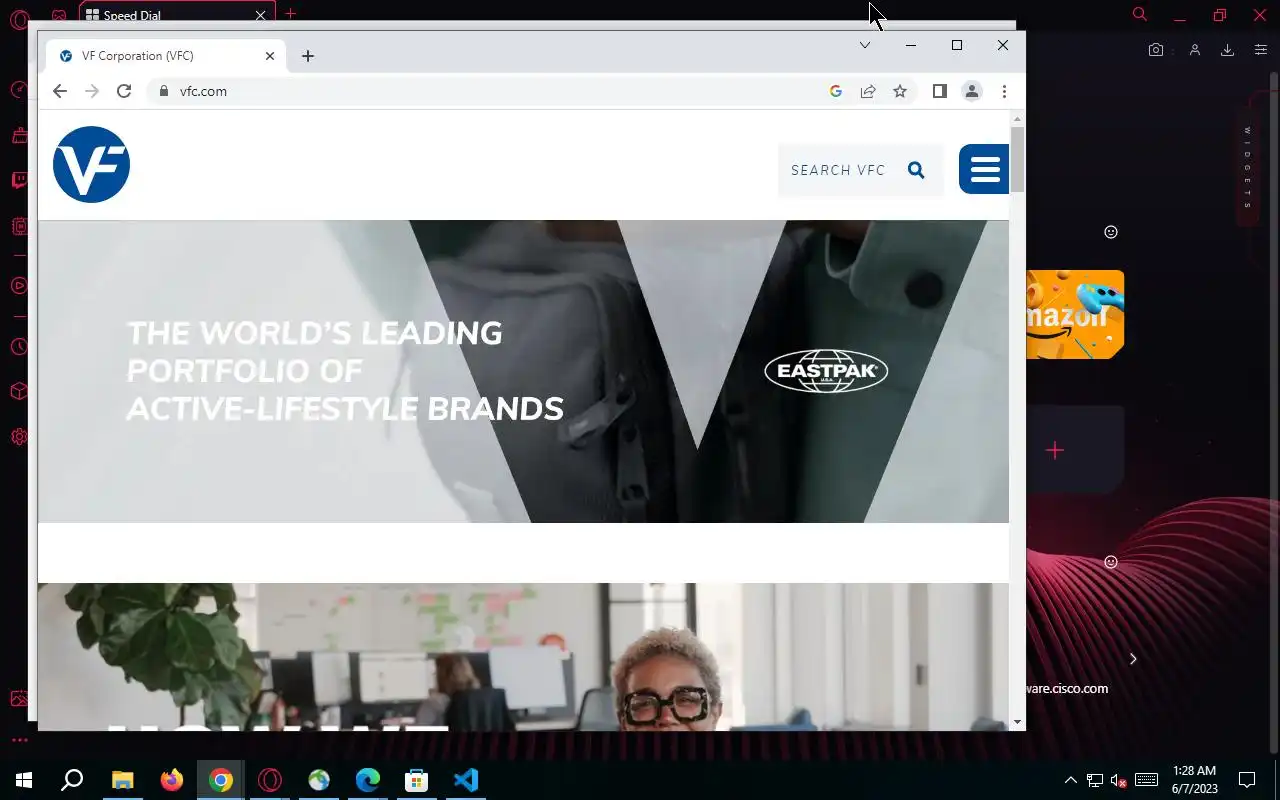
Task: Bookmark vfc.com with the star icon
Action: pos(900,91)
